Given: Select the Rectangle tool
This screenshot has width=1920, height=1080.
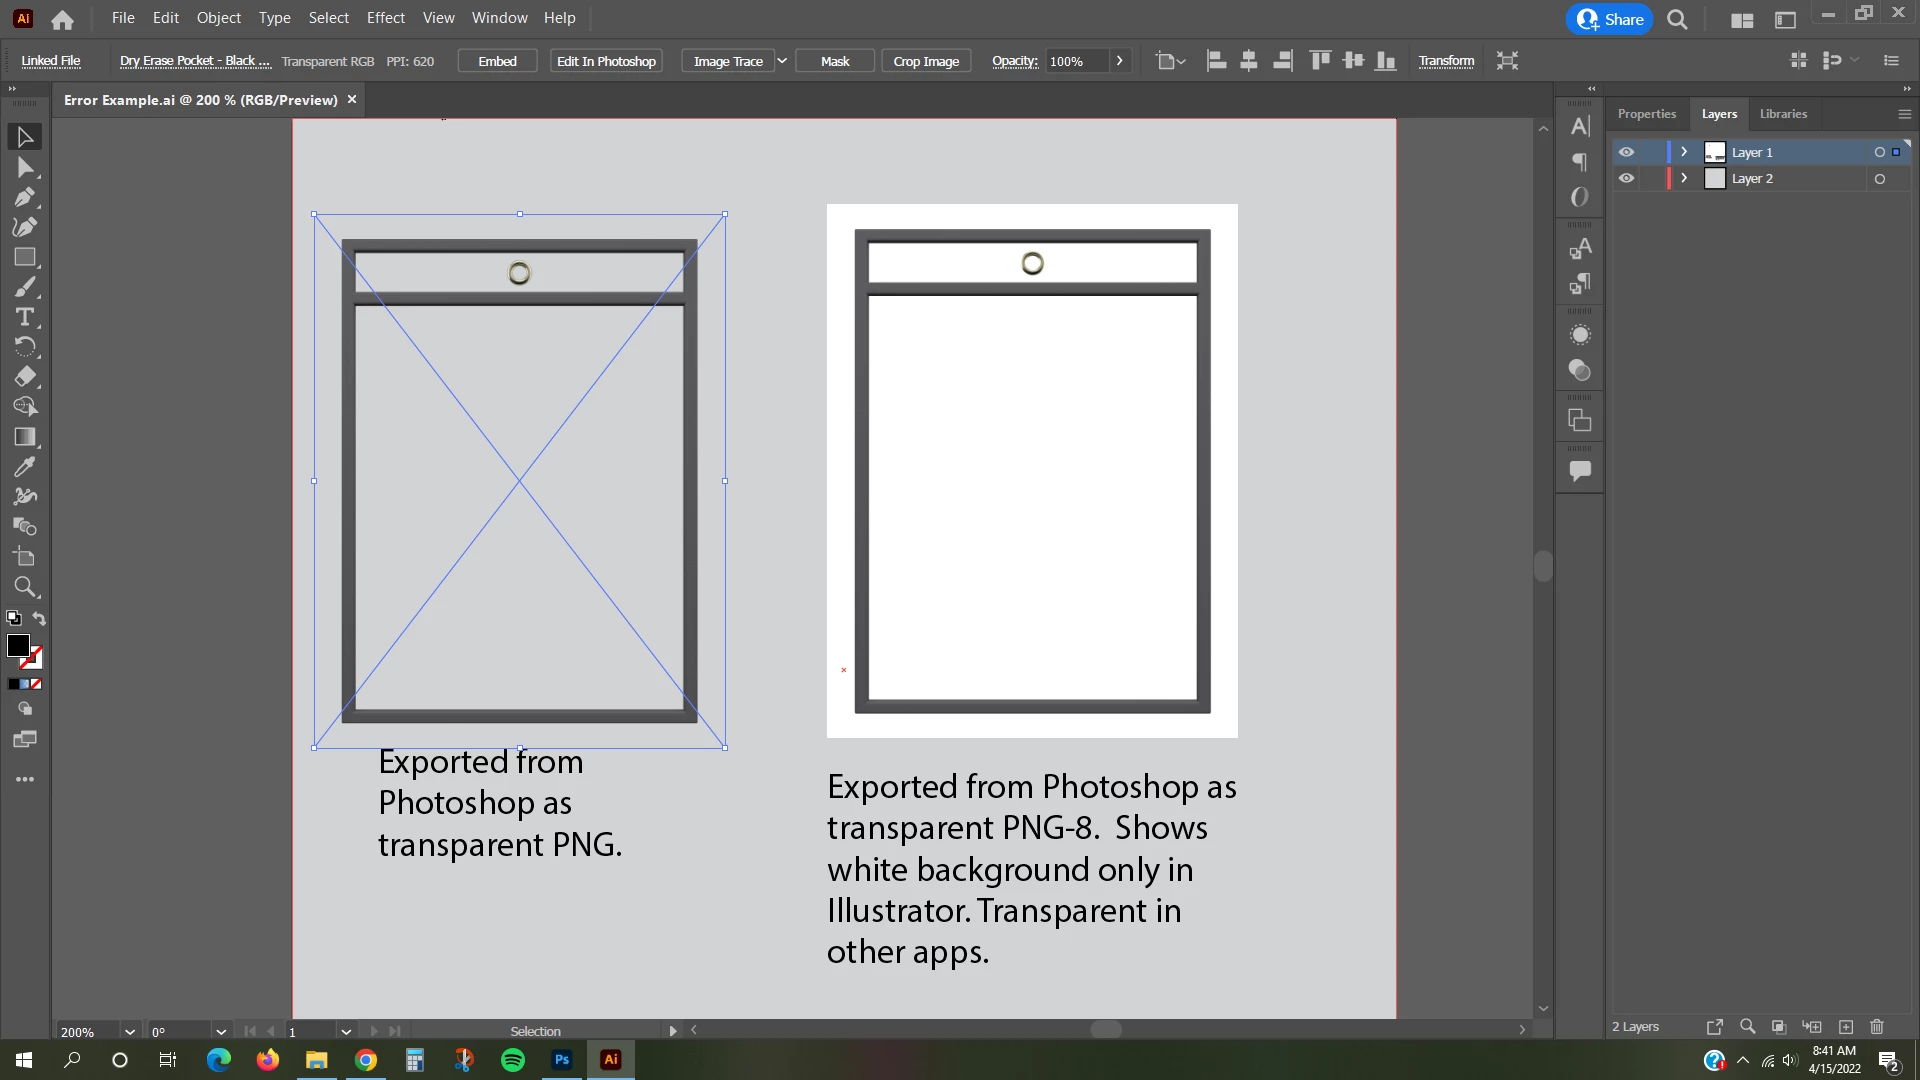Looking at the screenshot, I should click(25, 257).
